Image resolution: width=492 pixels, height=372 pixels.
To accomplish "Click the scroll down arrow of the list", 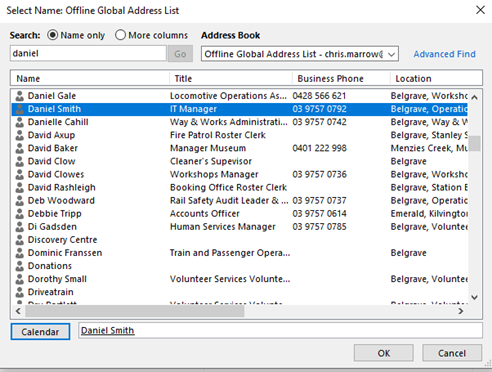I will [x=475, y=297].
